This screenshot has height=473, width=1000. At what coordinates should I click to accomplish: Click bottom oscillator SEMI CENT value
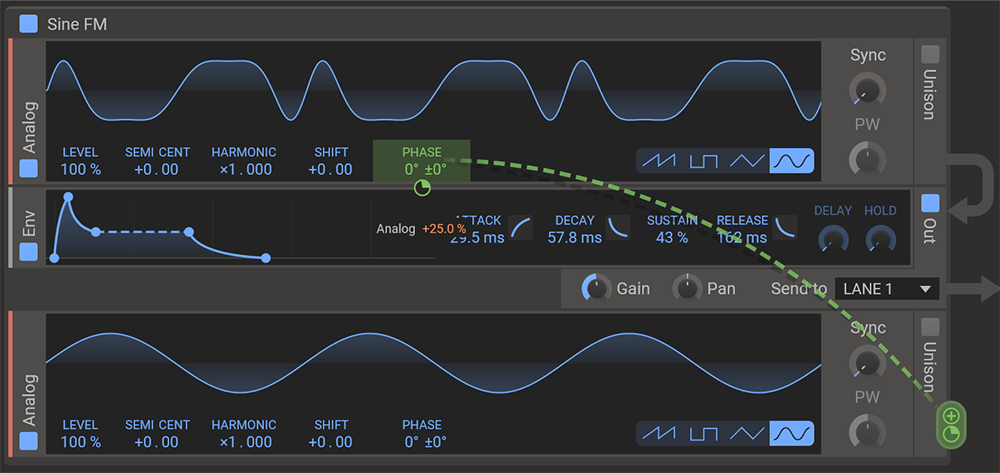coord(157,442)
